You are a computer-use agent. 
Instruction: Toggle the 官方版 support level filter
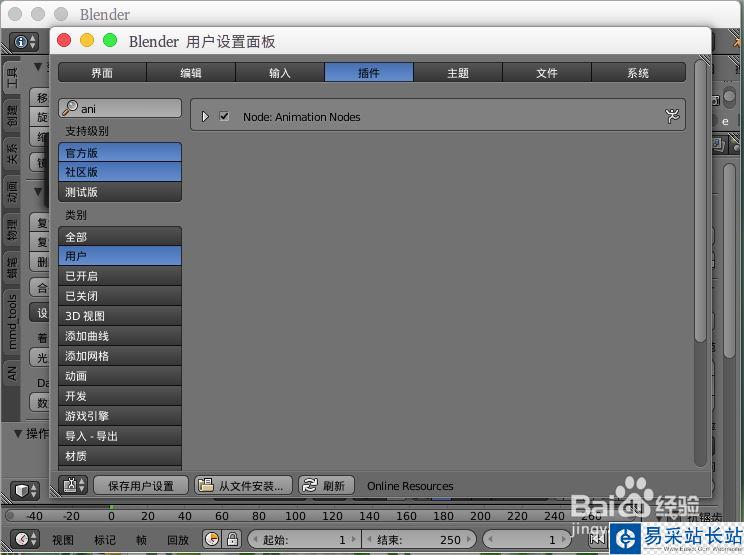pyautogui.click(x=120, y=153)
